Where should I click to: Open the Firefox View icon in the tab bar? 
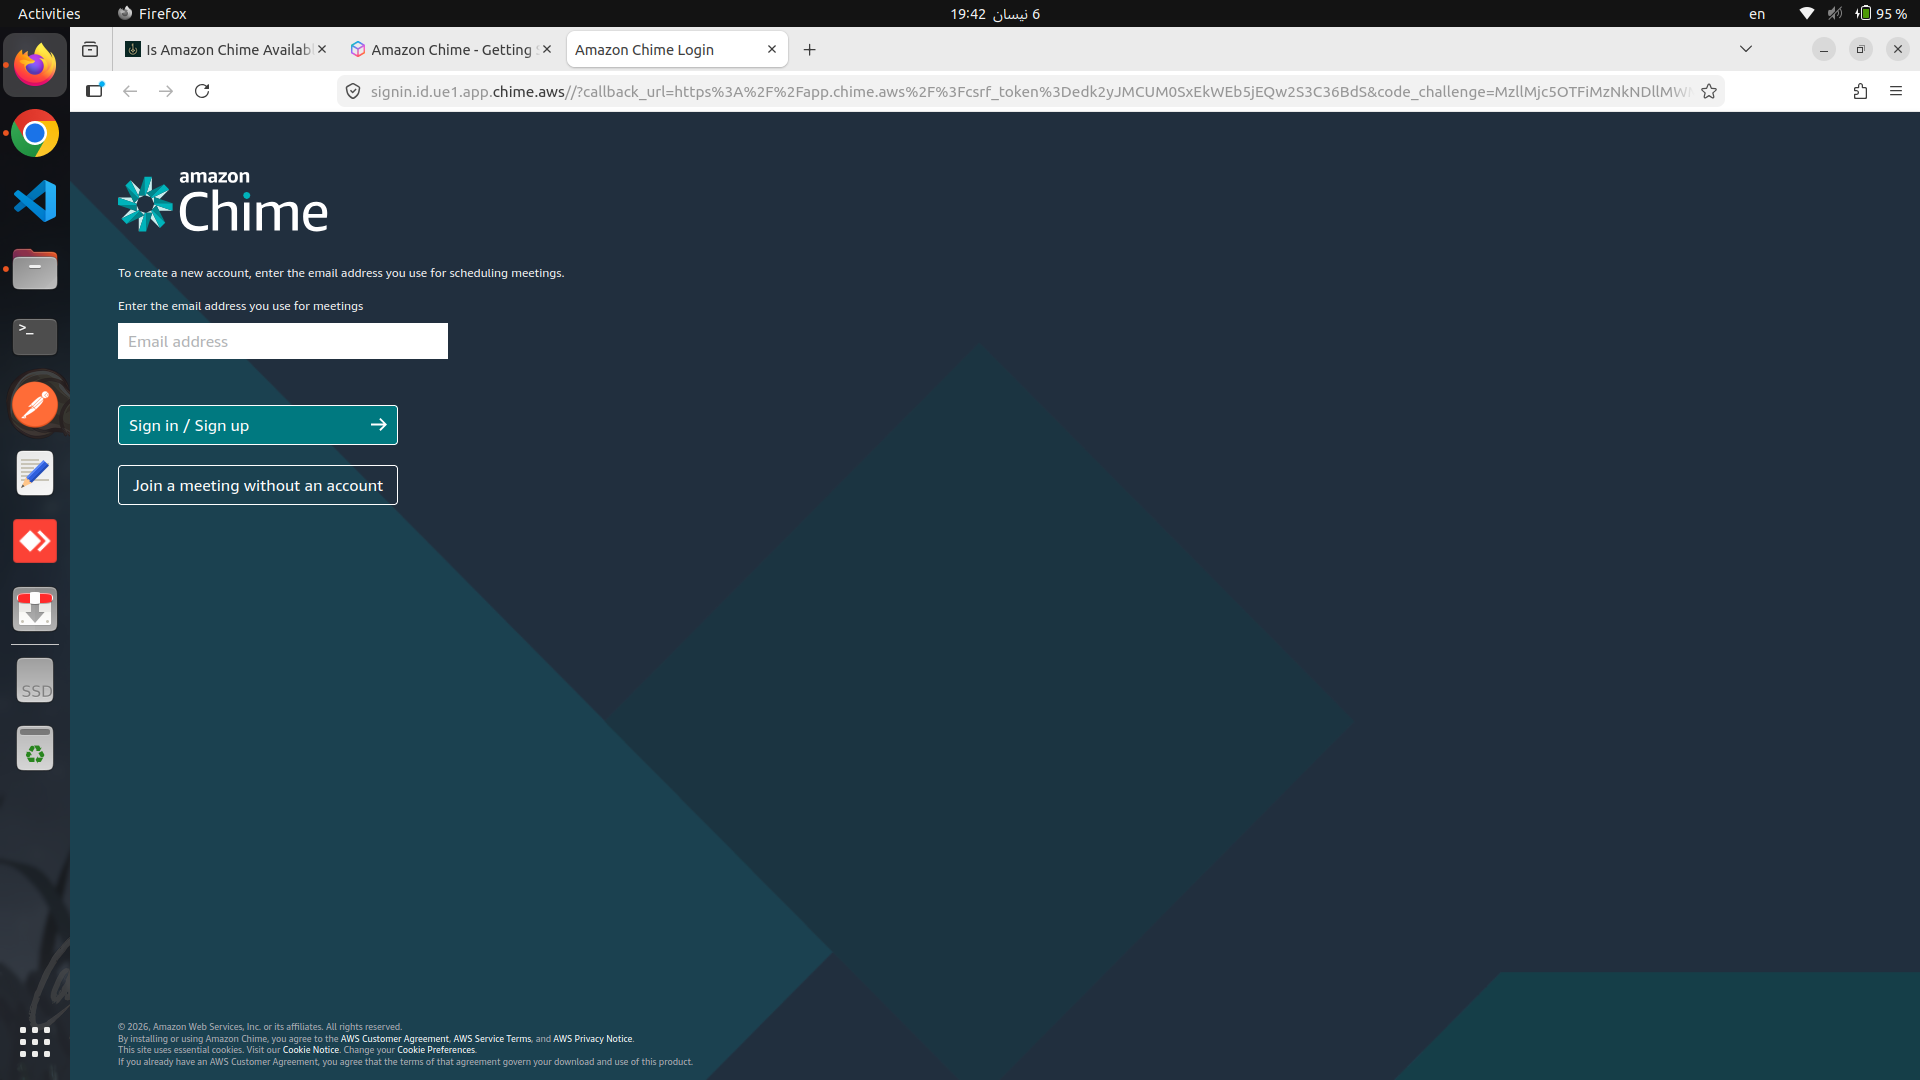tap(90, 49)
